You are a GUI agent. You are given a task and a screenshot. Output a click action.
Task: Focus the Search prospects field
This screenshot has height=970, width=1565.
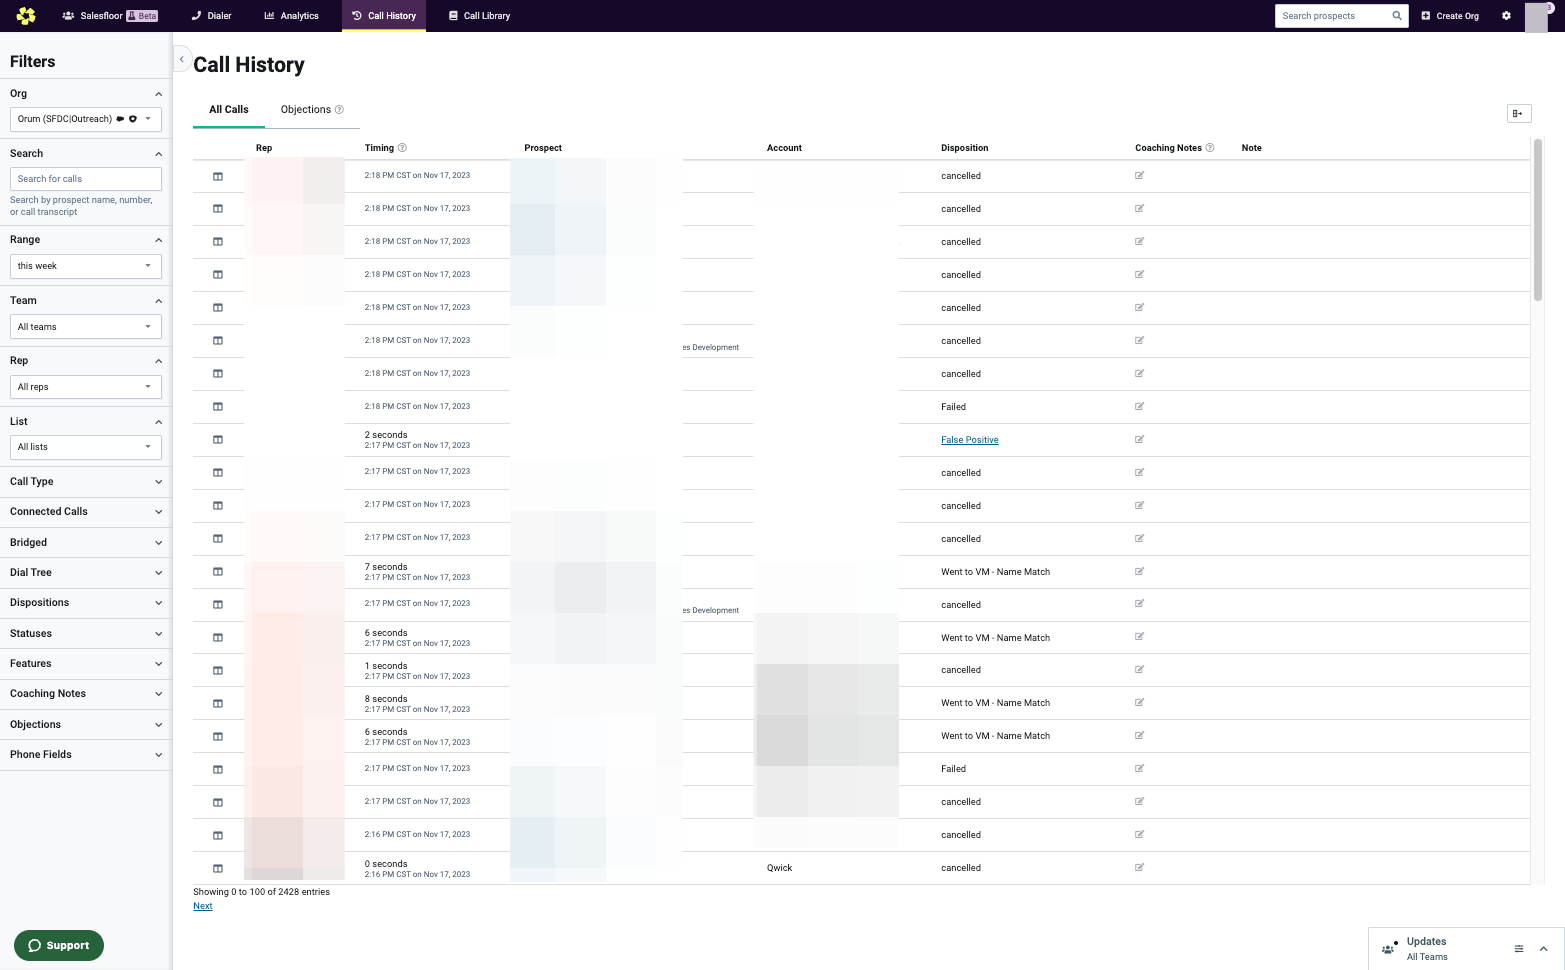(1334, 16)
